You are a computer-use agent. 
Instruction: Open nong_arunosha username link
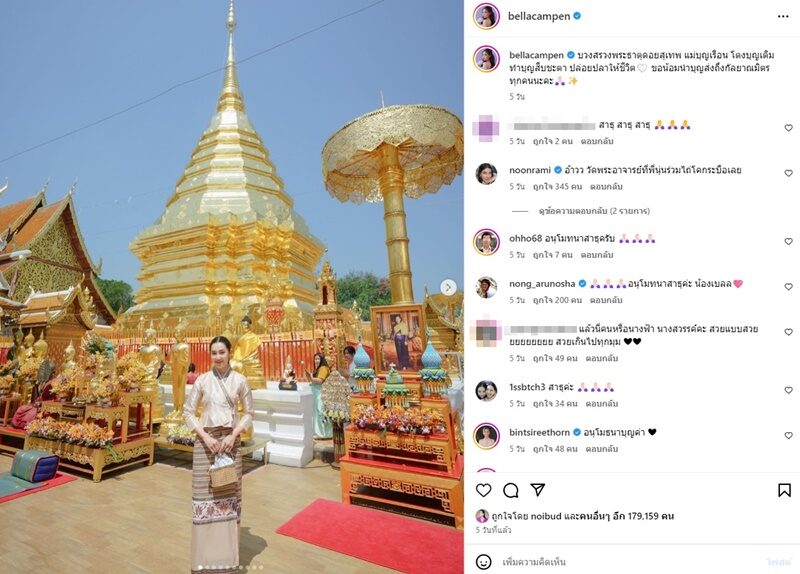coord(542,284)
